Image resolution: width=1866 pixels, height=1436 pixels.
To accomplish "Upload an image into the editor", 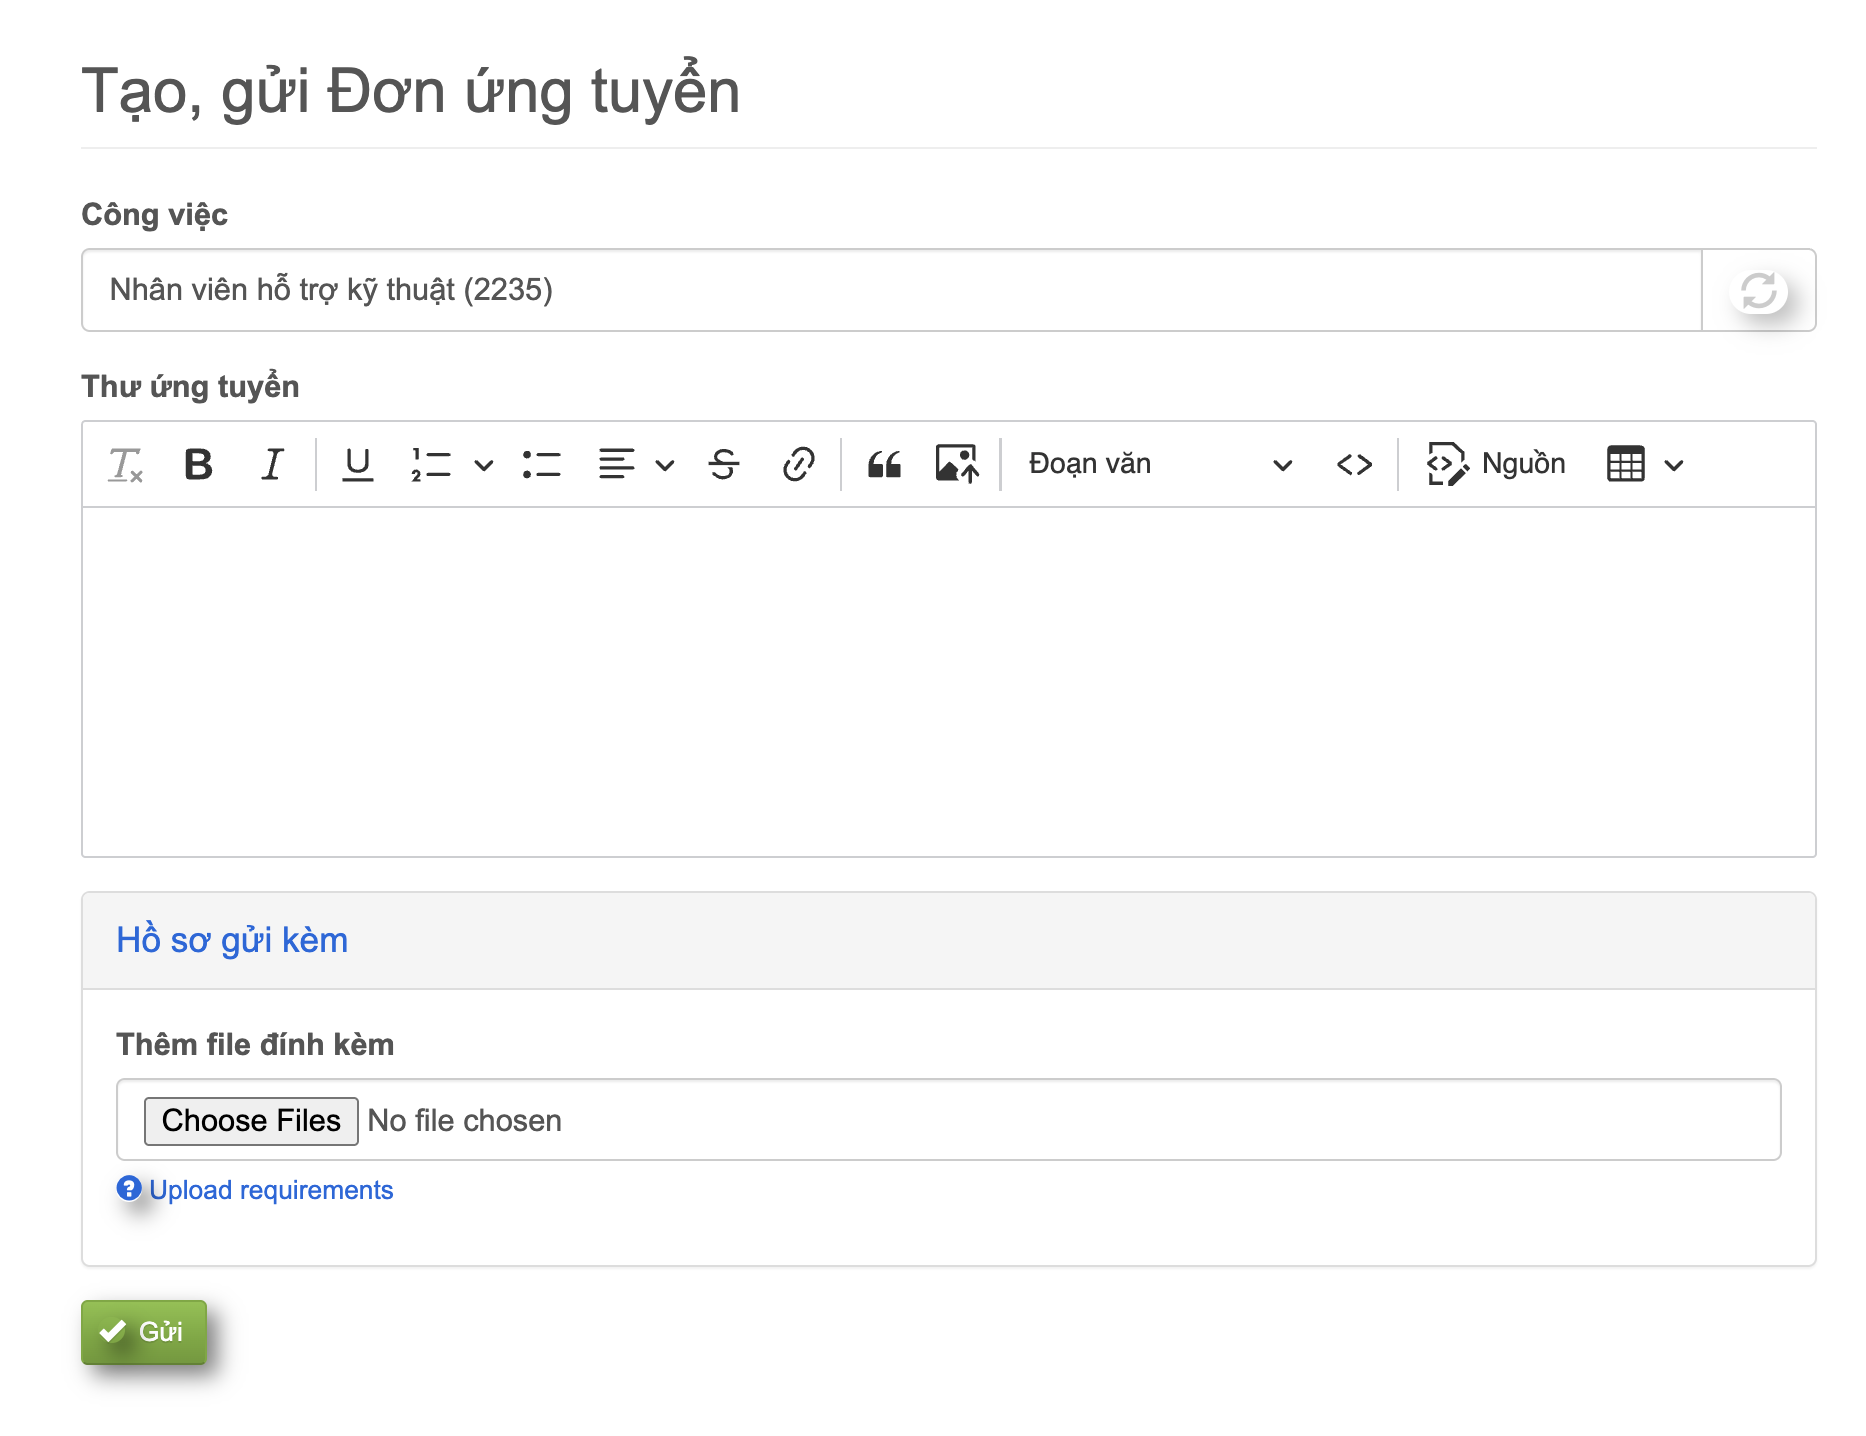I will pyautogui.click(x=957, y=464).
